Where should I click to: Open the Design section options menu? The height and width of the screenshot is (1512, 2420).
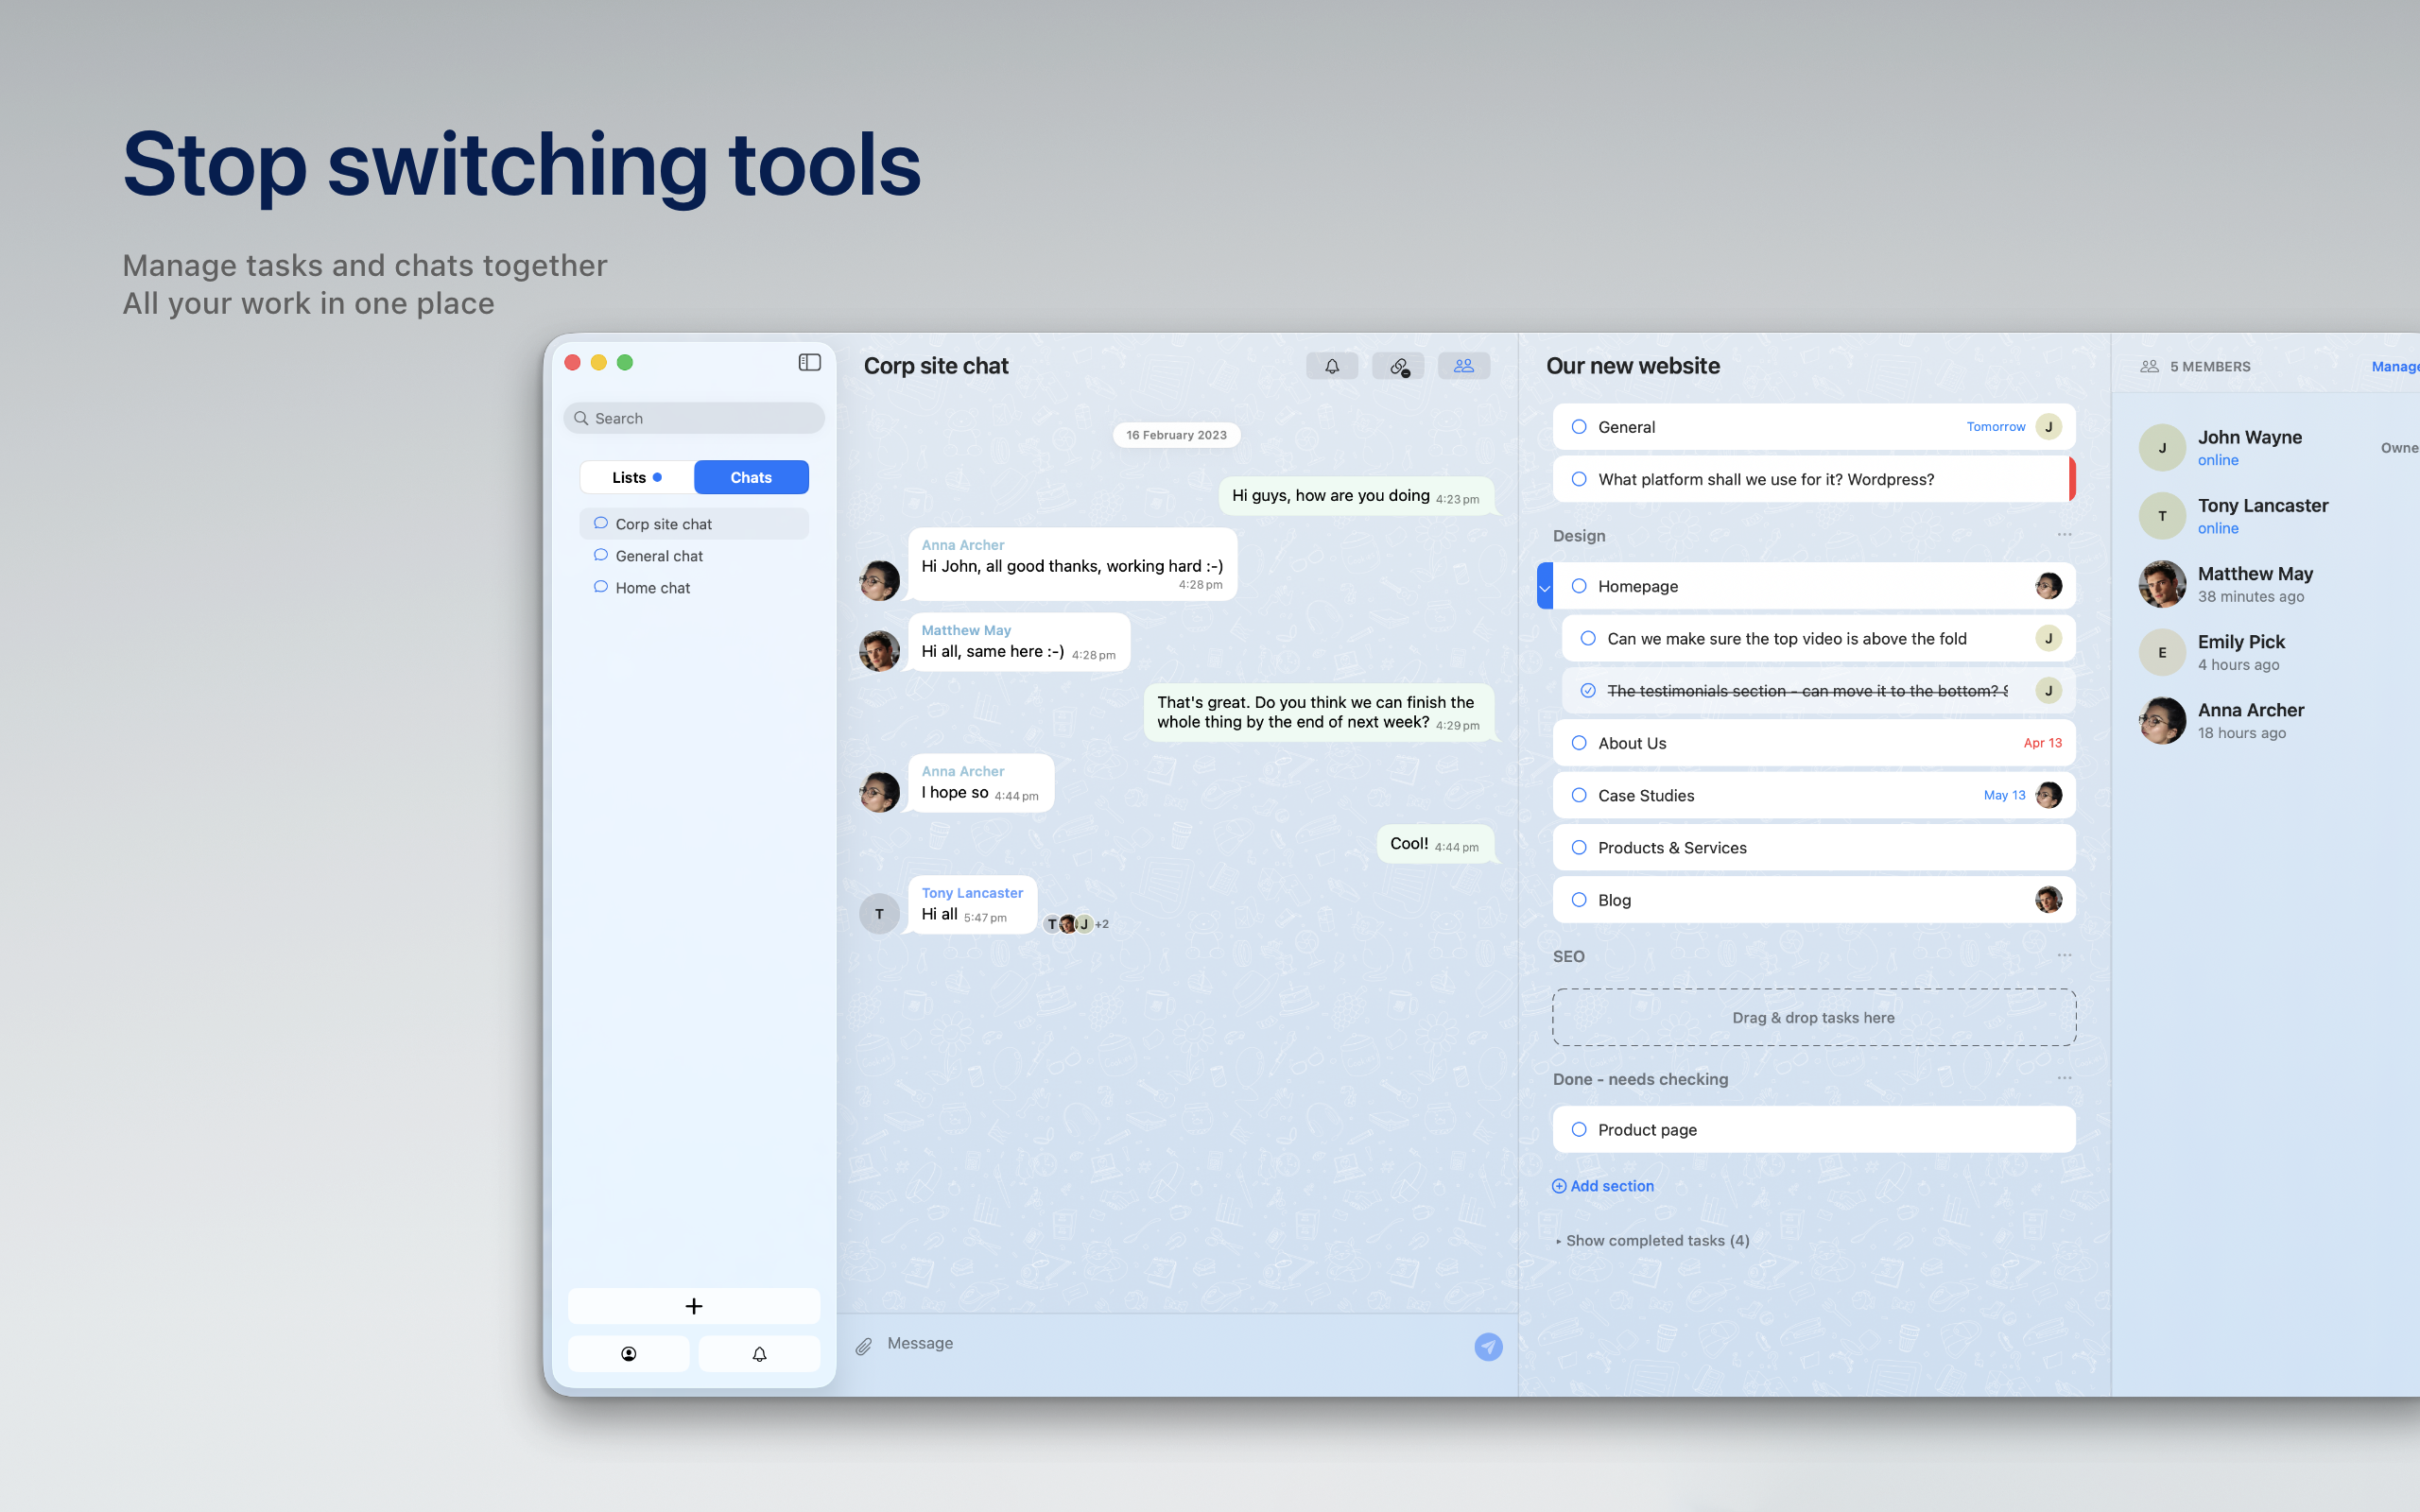click(x=2064, y=535)
